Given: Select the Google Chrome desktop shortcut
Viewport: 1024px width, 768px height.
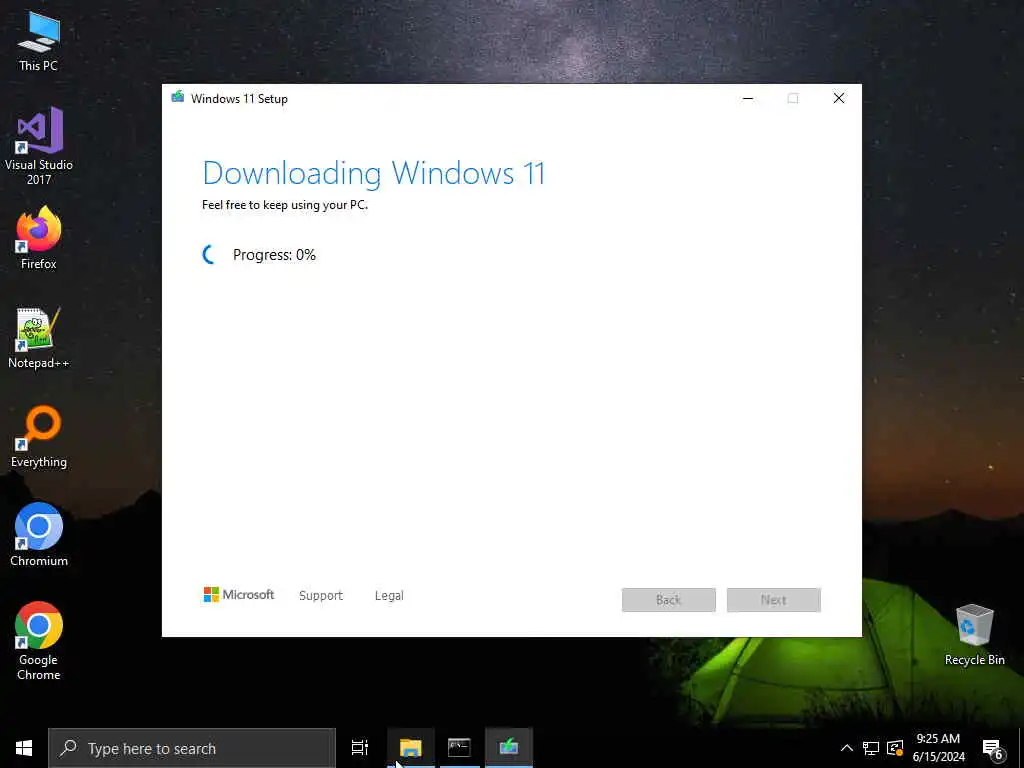Looking at the screenshot, I should 39,641.
